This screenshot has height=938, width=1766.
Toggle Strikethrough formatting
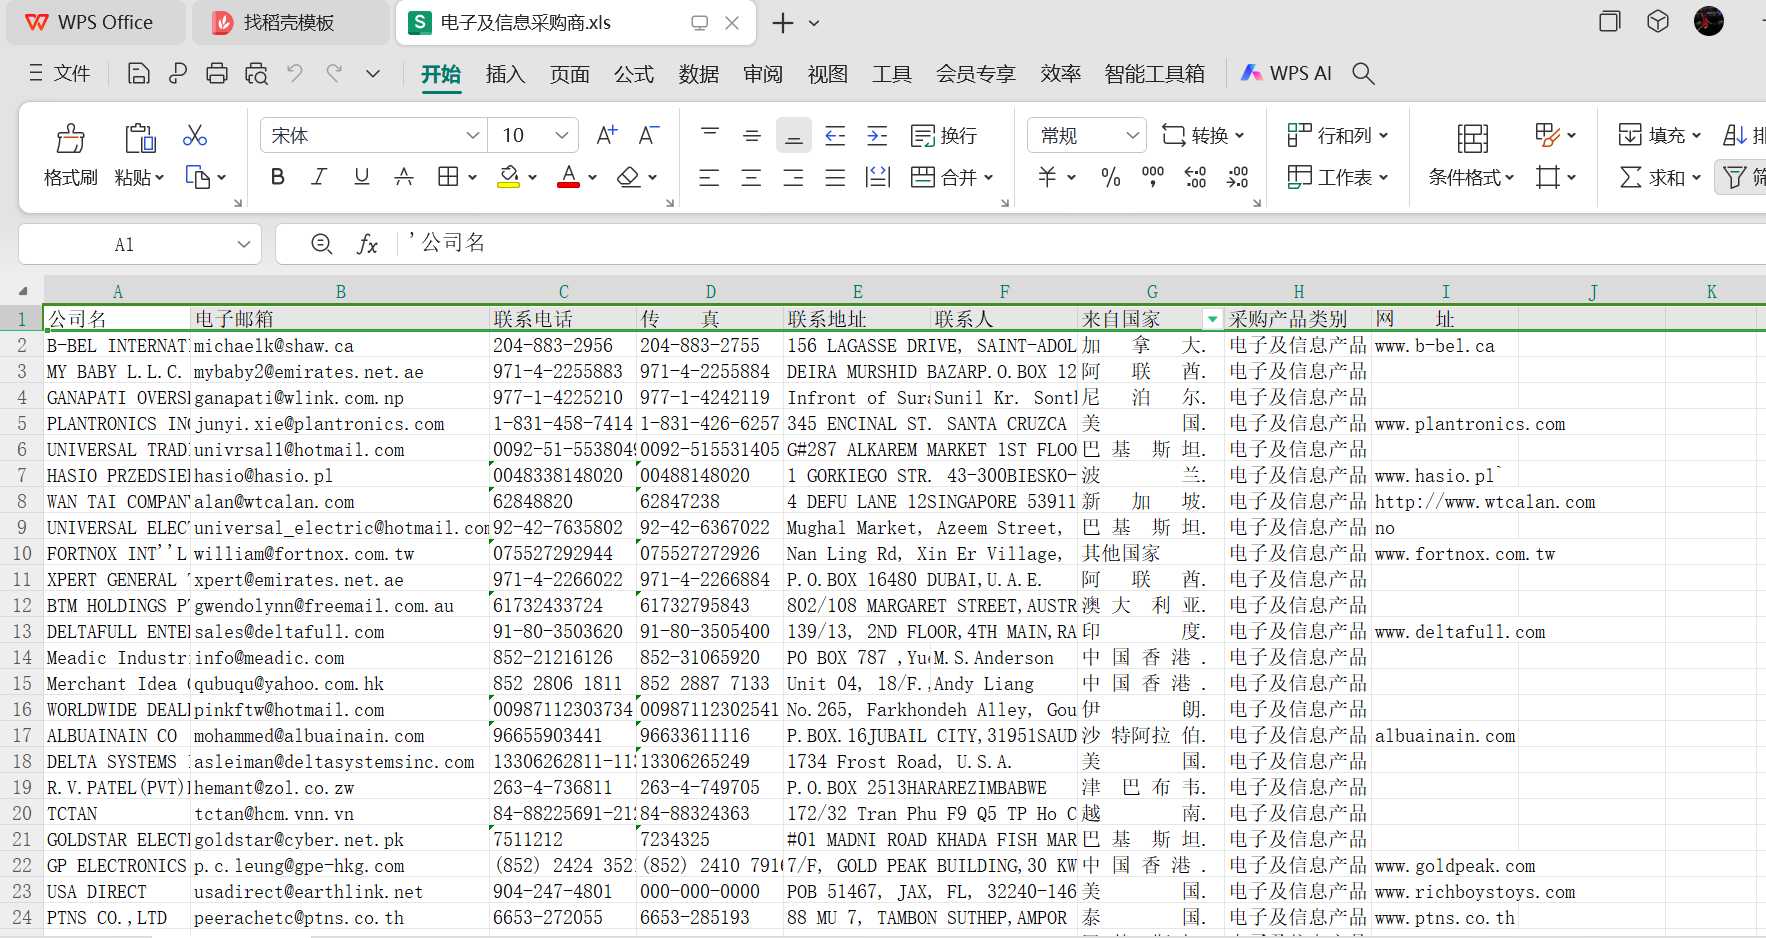tap(404, 177)
